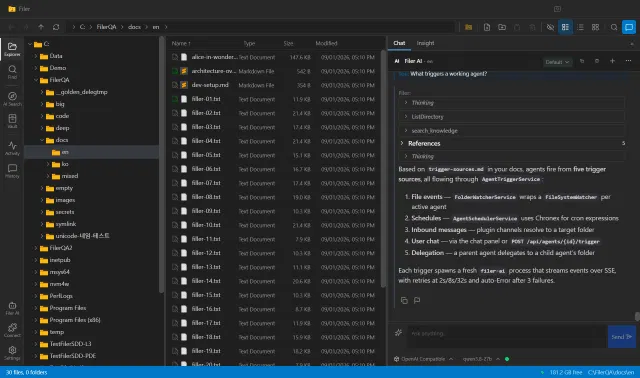Open the AI Search sidebar panel
The image size is (640, 378).
12,99
